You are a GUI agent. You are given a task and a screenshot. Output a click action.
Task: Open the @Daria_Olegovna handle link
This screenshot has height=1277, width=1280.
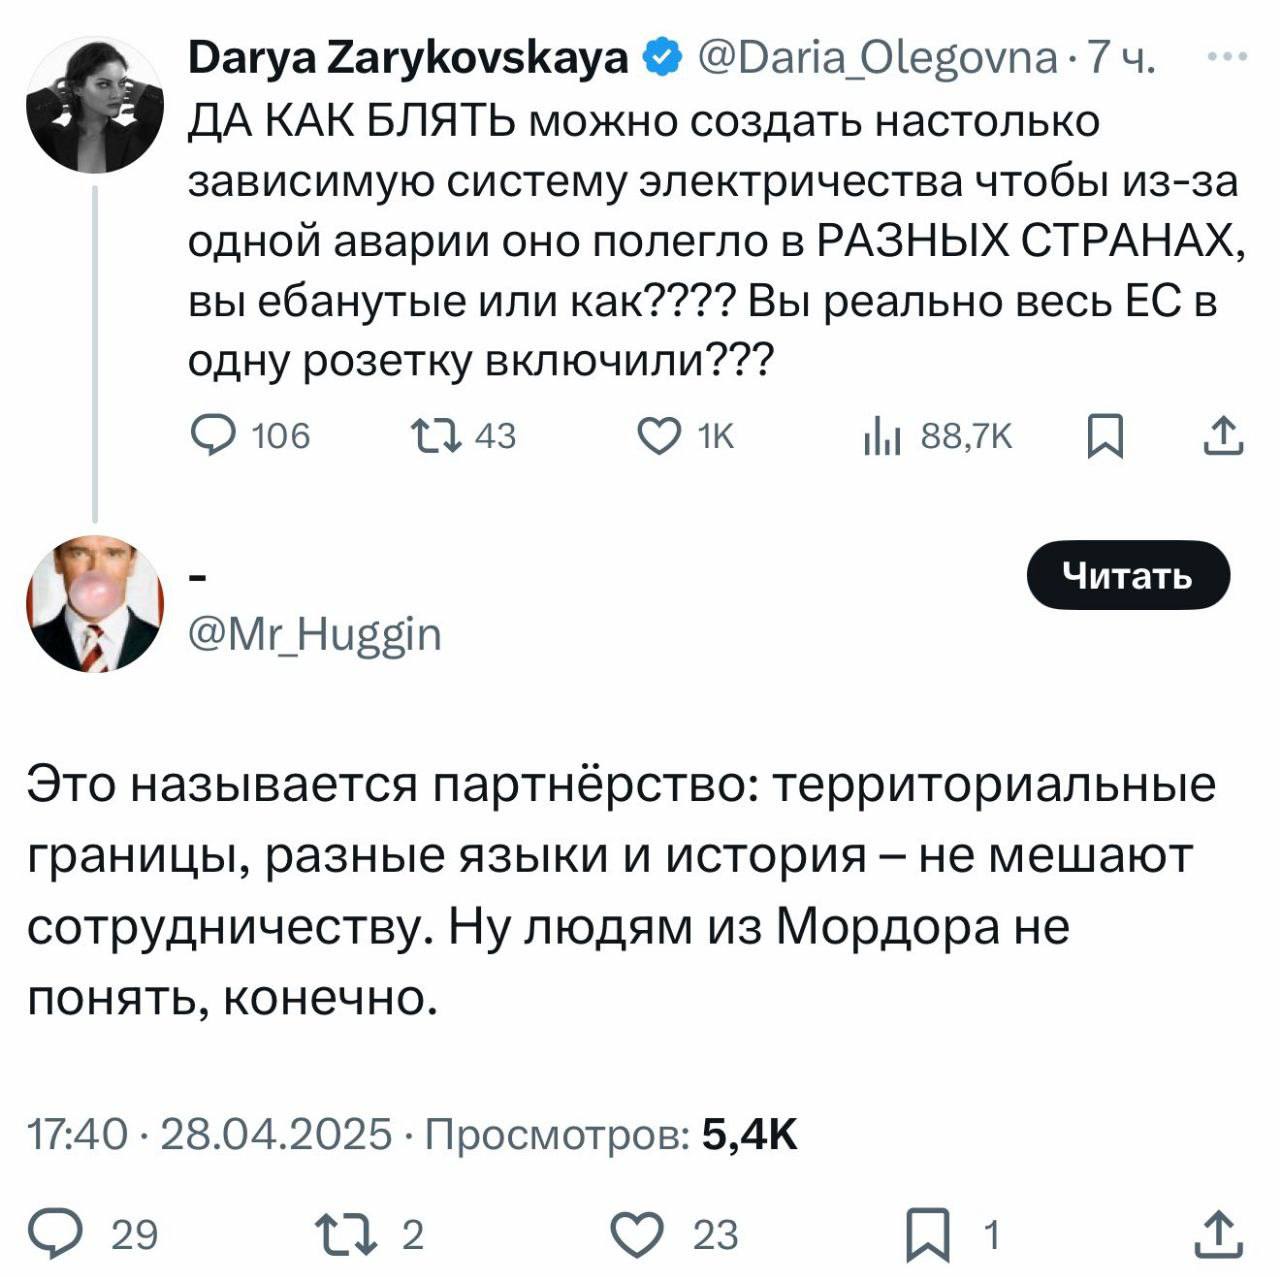pyautogui.click(x=877, y=60)
